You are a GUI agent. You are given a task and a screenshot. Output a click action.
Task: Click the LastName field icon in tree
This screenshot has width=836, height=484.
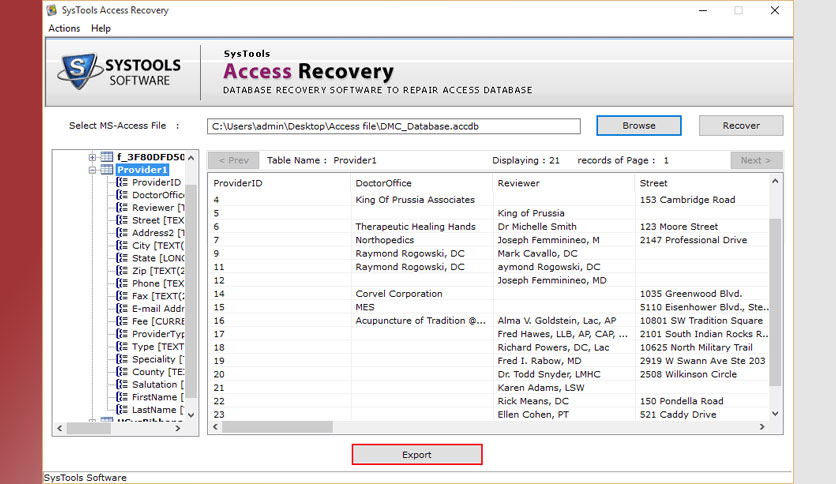tap(122, 409)
